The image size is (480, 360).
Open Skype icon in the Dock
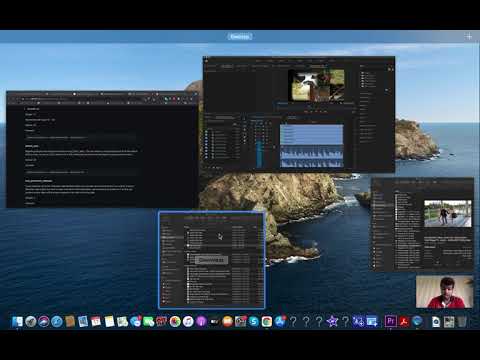point(254,322)
